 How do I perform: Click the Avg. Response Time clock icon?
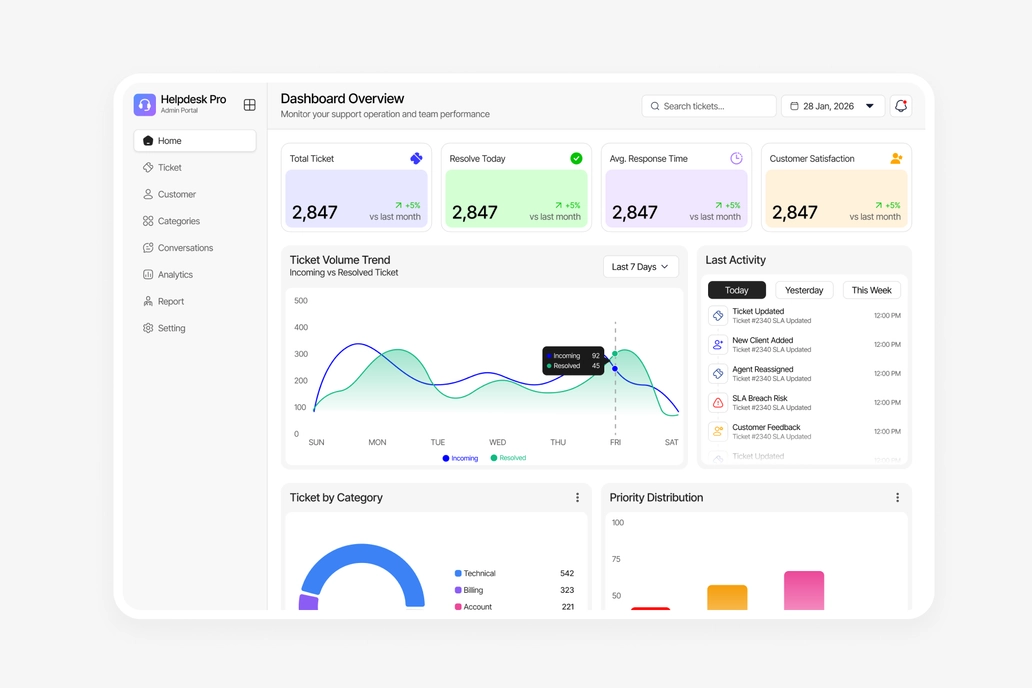point(736,158)
